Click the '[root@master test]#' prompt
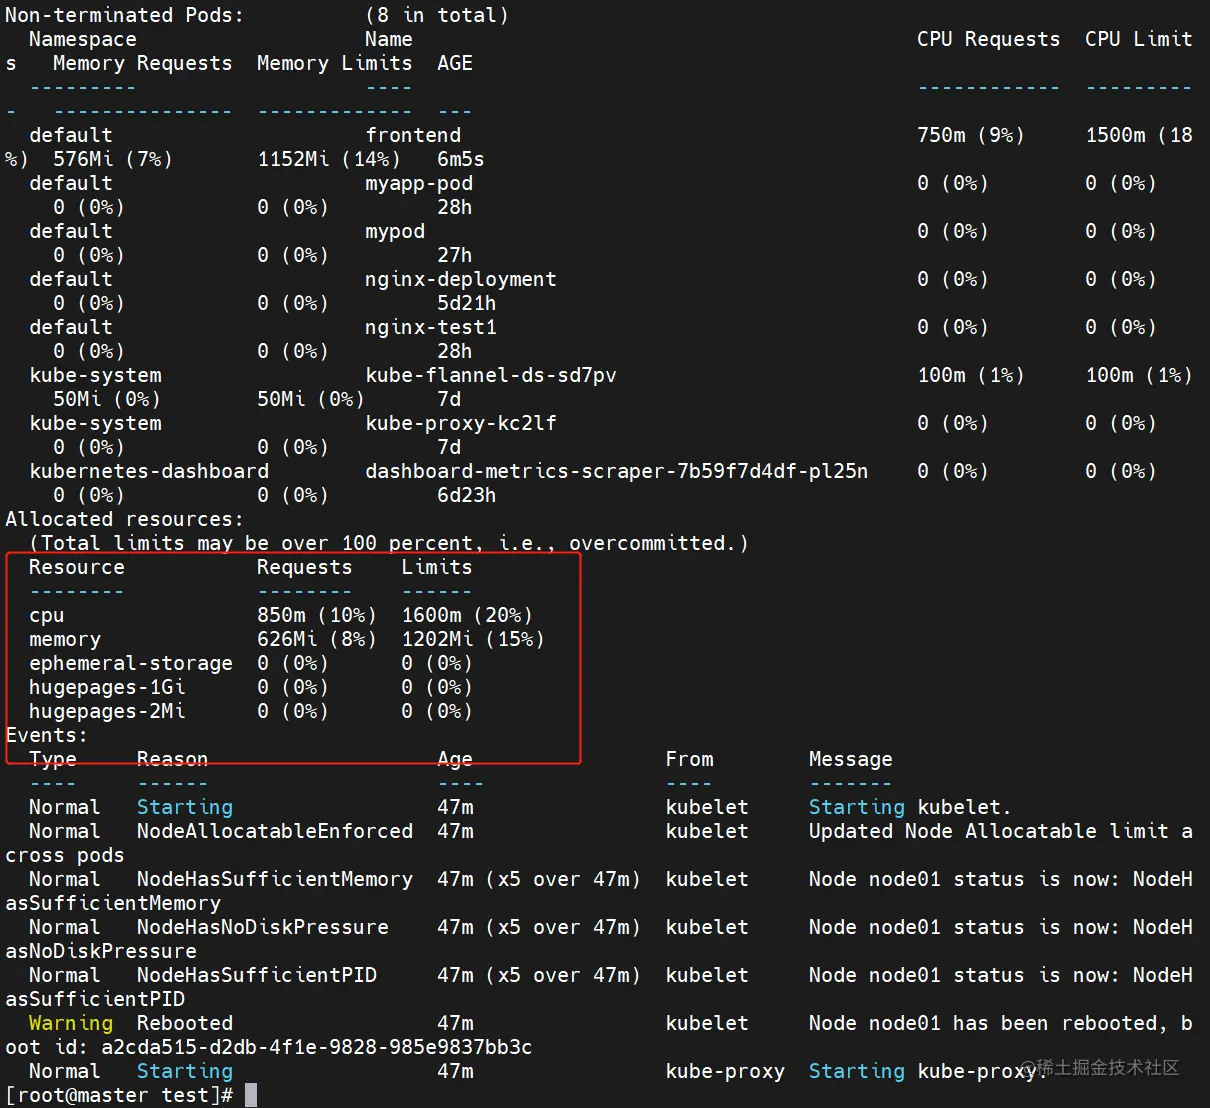 [x=119, y=1095]
